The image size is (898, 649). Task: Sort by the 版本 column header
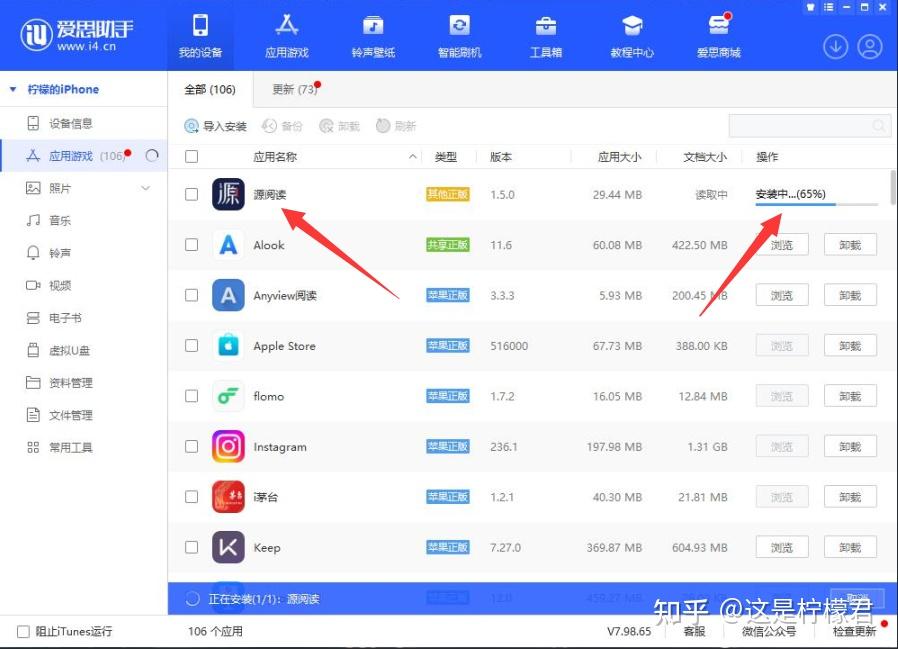coord(501,157)
